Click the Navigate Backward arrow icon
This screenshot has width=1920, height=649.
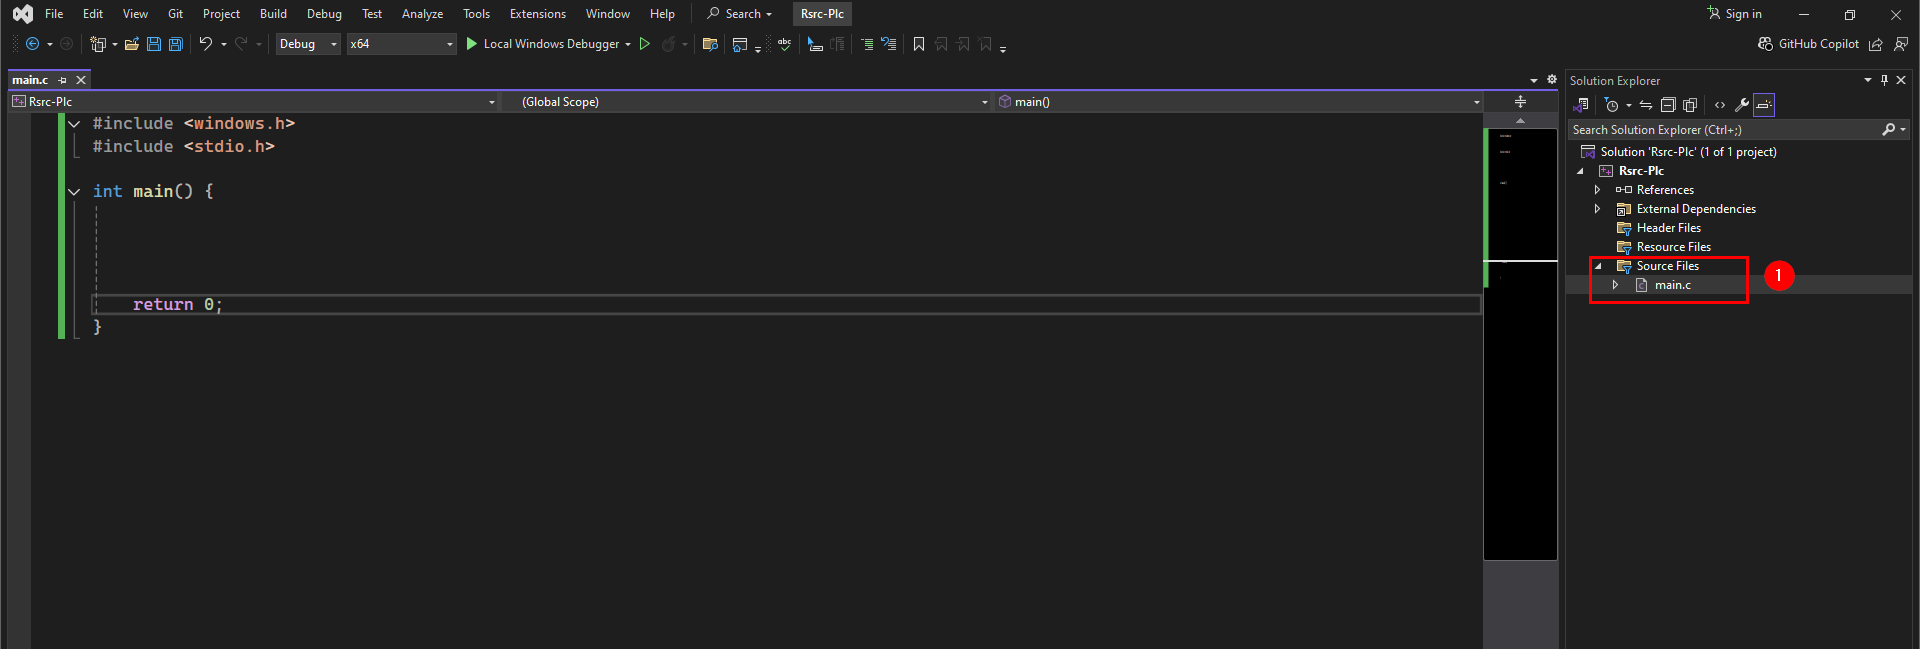click(33, 44)
